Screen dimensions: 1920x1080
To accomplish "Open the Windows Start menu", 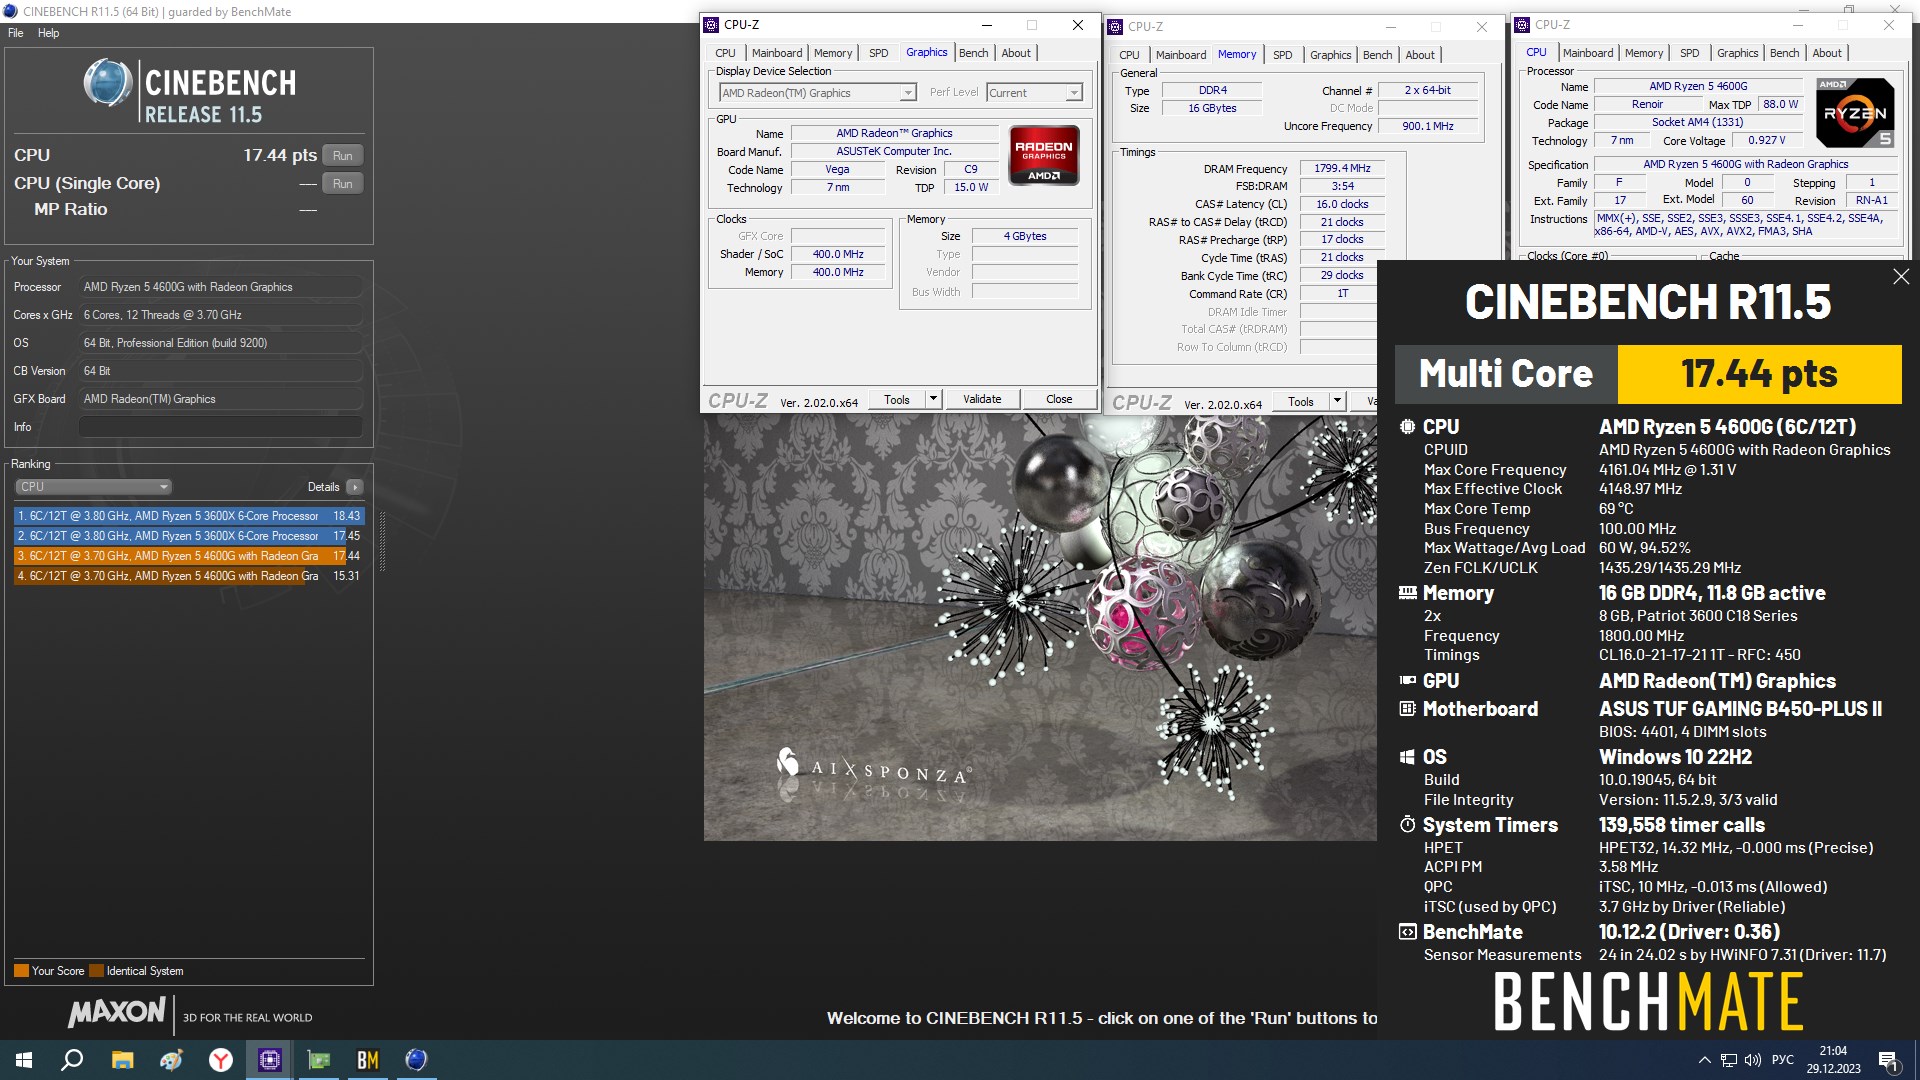I will (24, 1060).
